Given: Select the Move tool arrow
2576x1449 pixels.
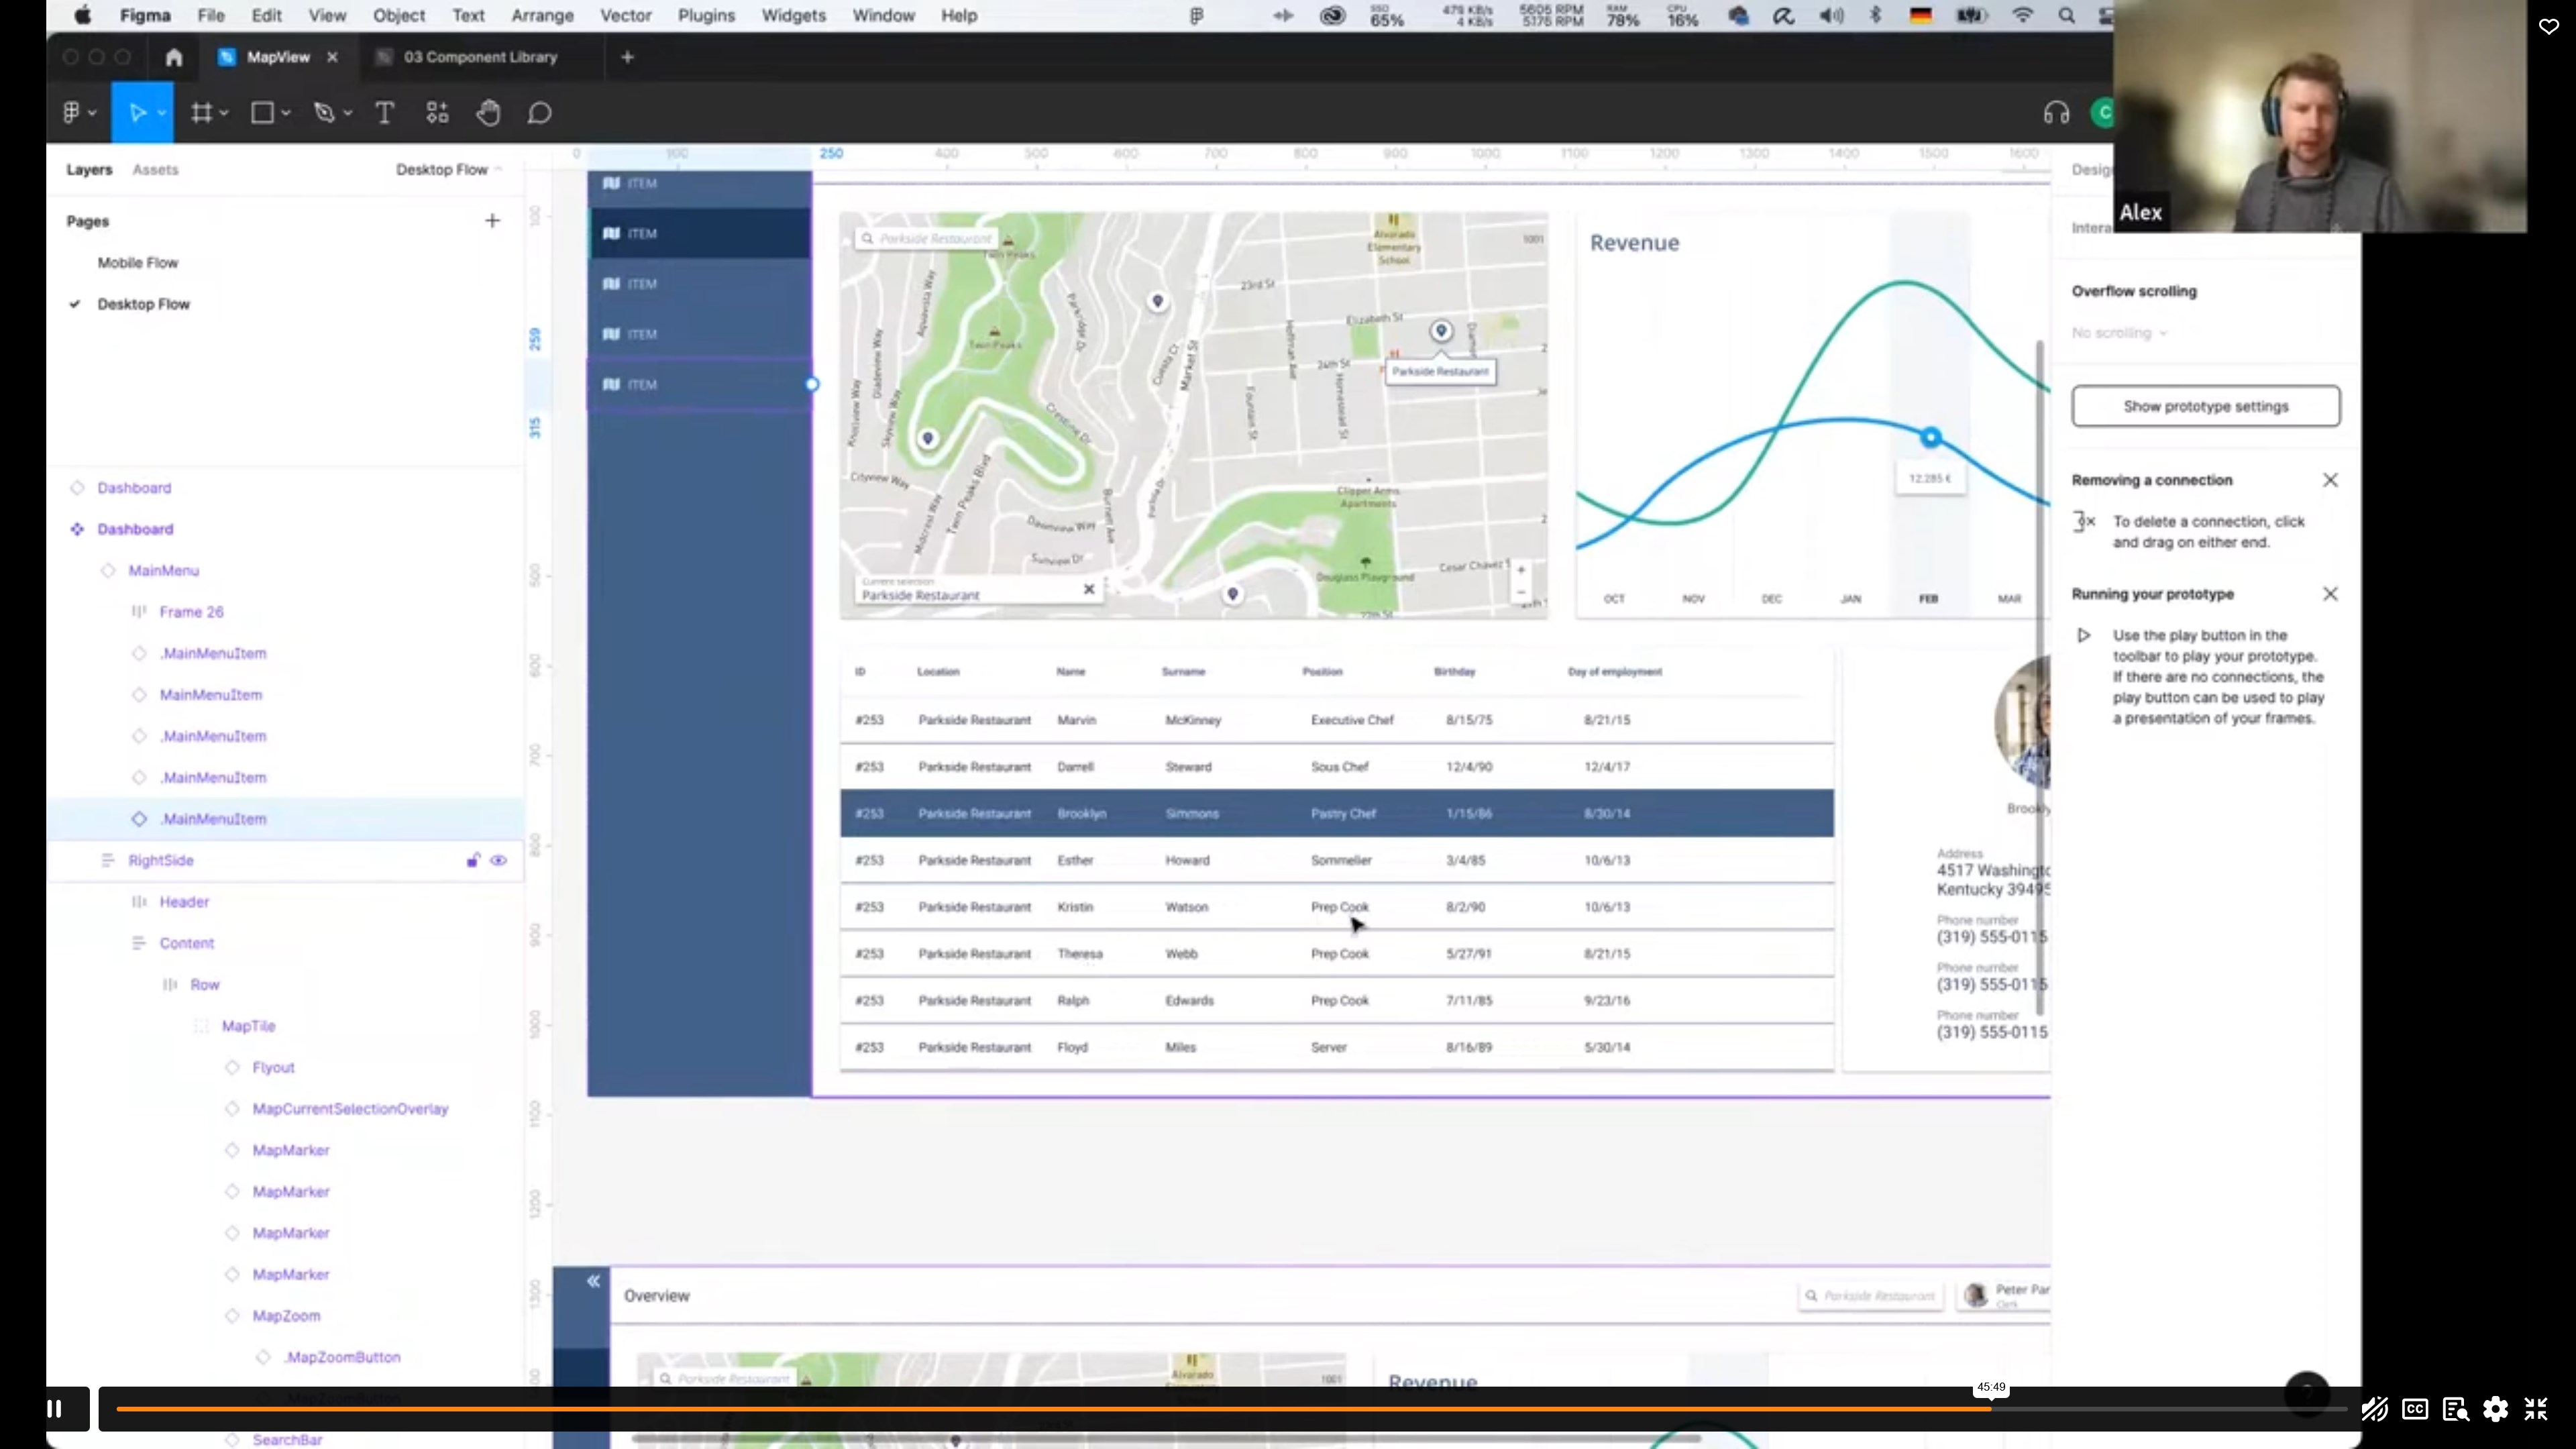Looking at the screenshot, I should [x=138, y=113].
